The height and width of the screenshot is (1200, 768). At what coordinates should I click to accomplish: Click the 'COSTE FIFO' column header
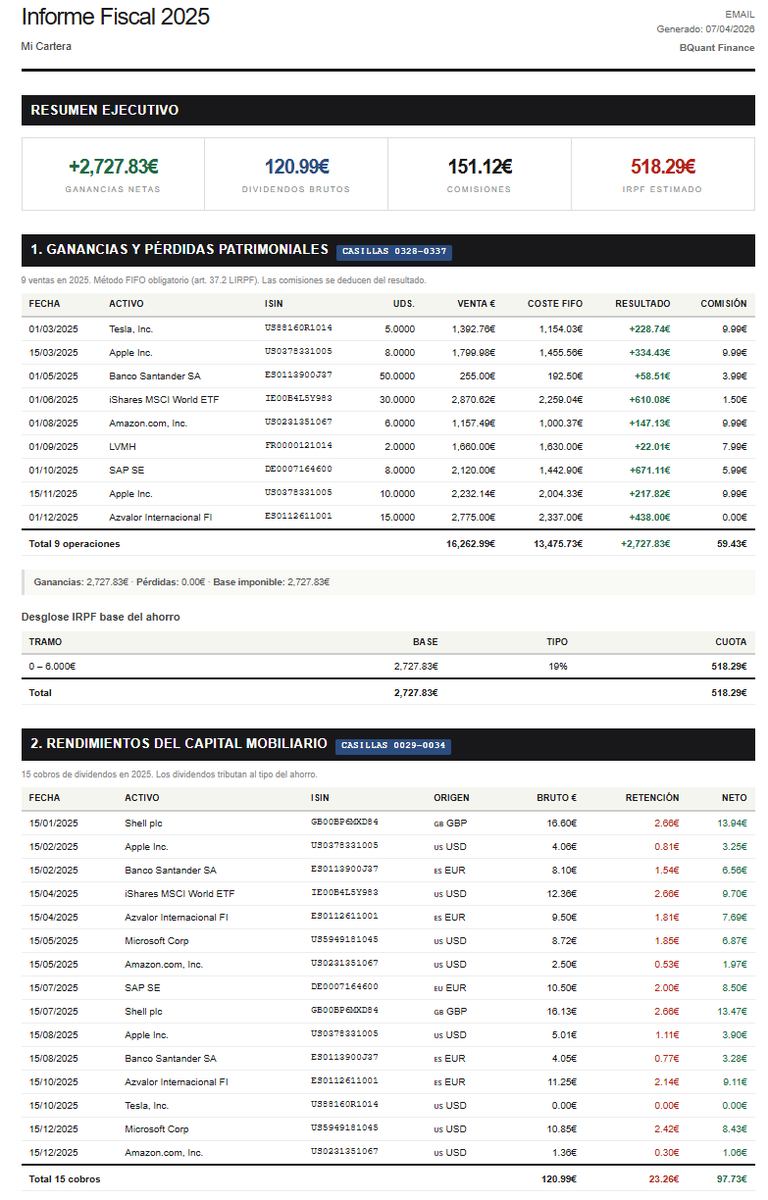point(555,303)
